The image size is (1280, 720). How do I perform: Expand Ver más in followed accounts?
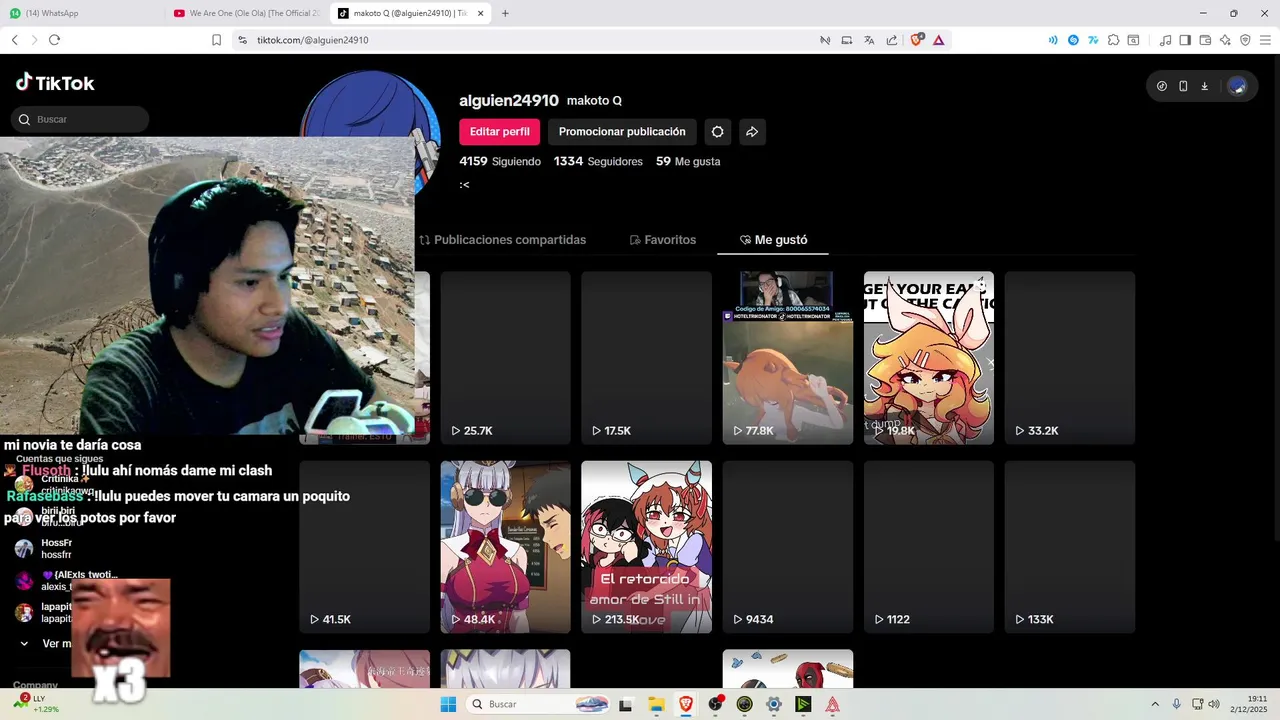click(46, 644)
